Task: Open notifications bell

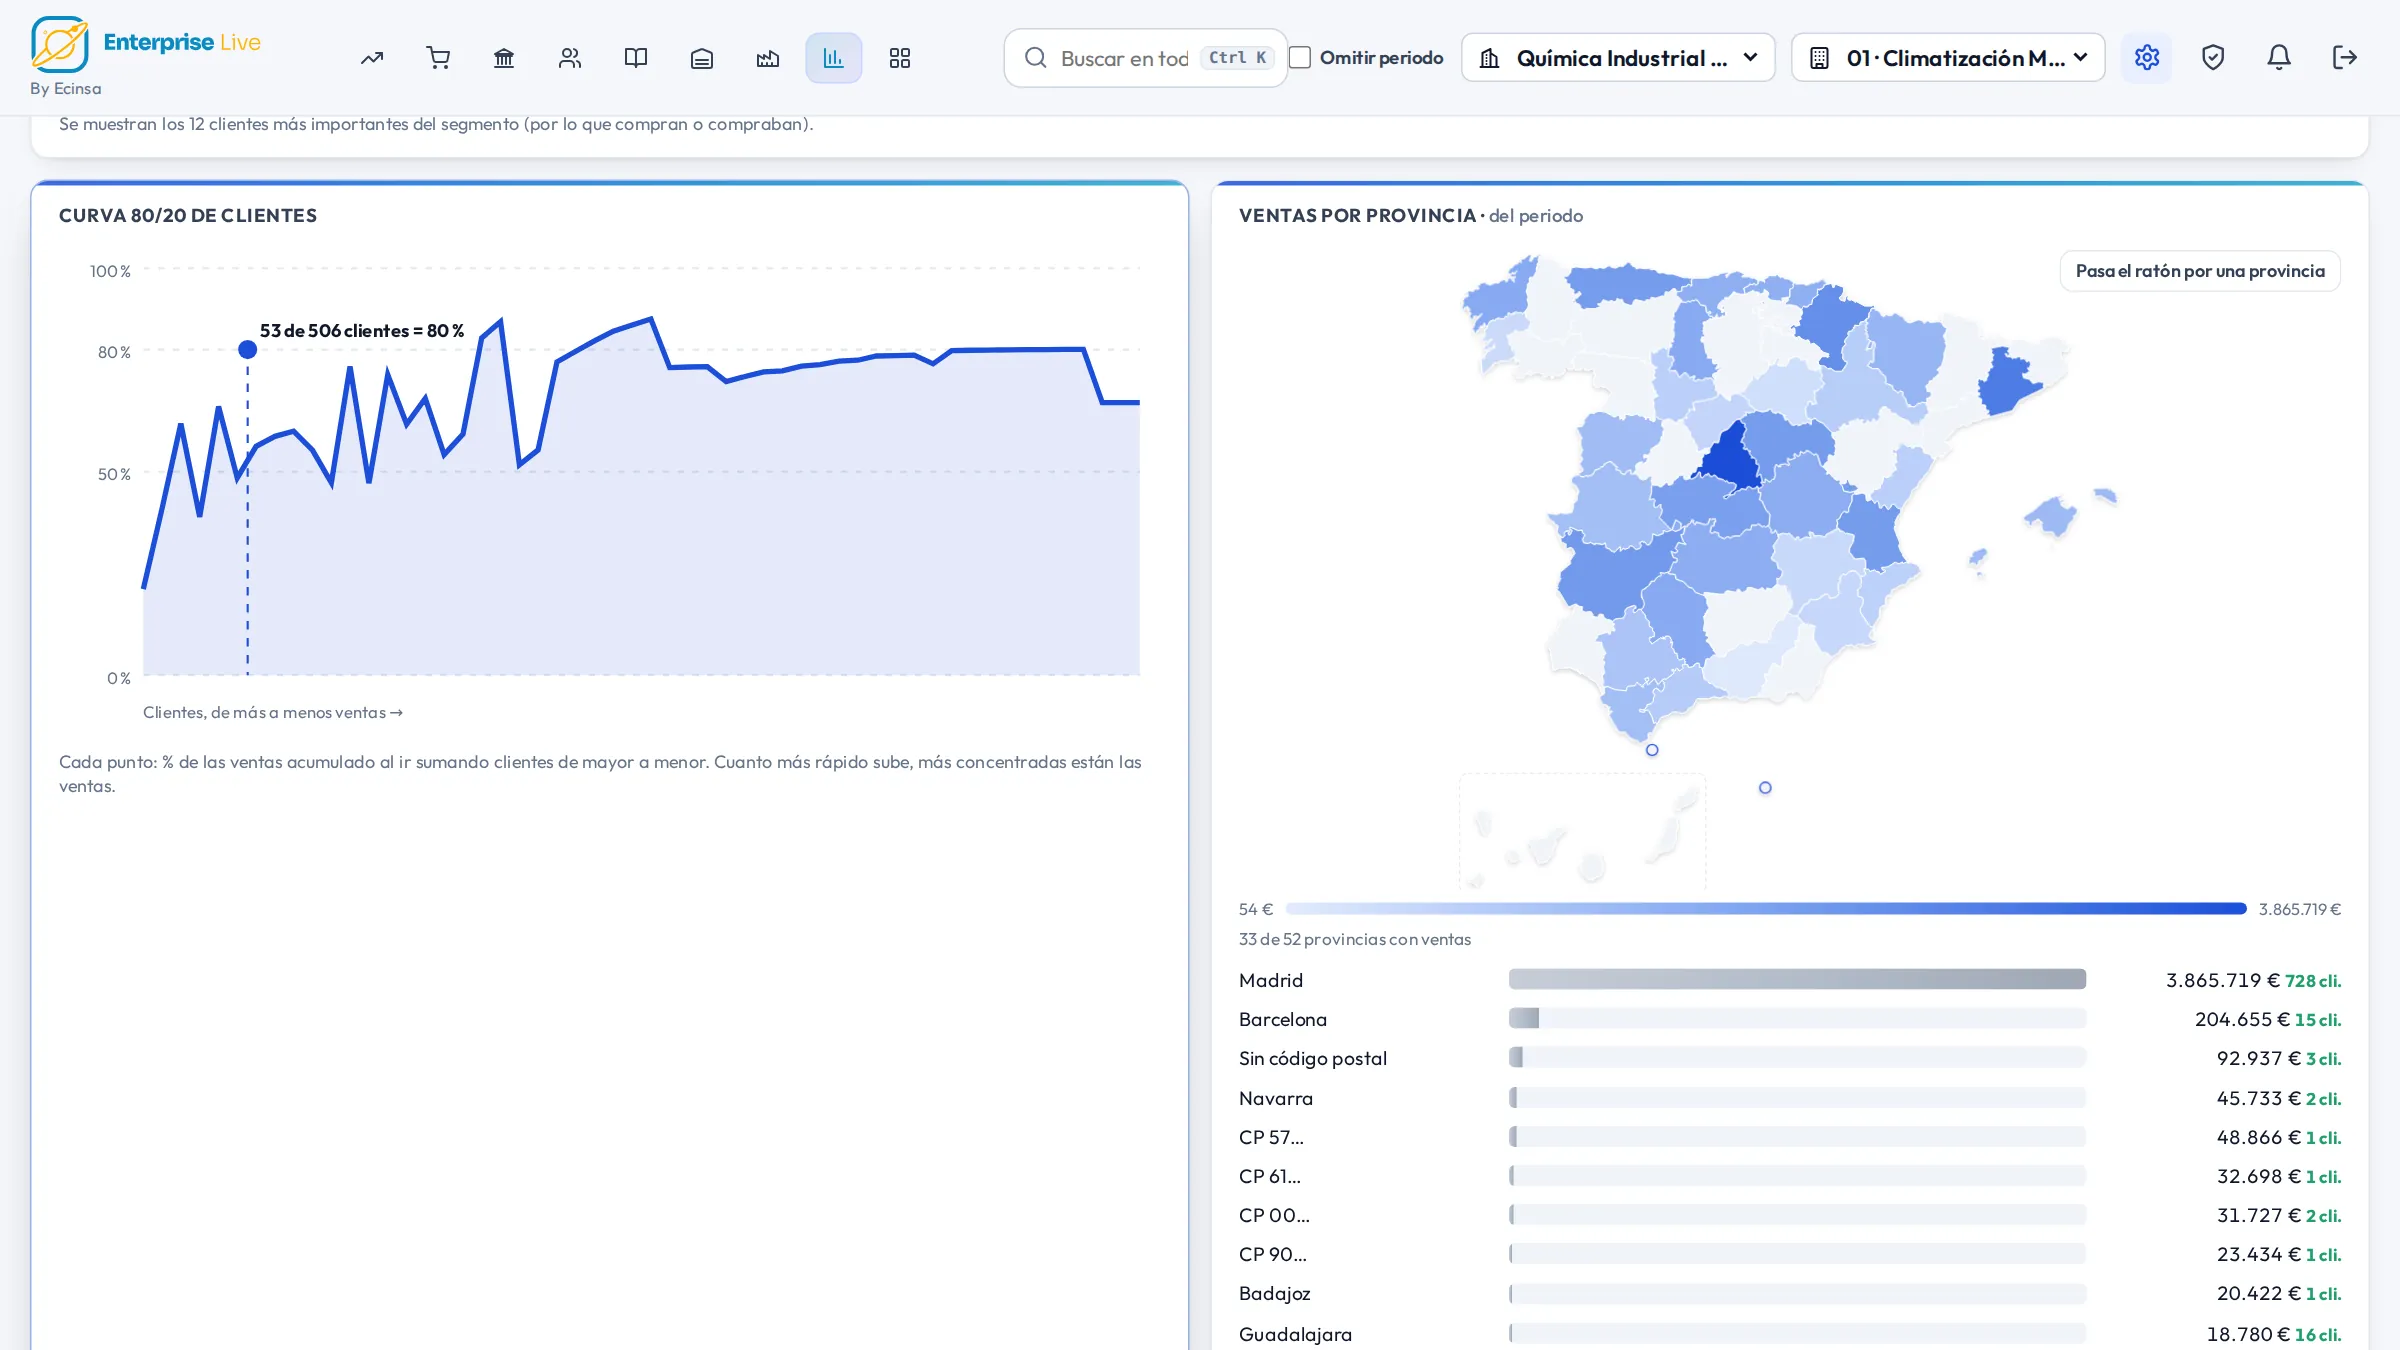Action: (2279, 58)
